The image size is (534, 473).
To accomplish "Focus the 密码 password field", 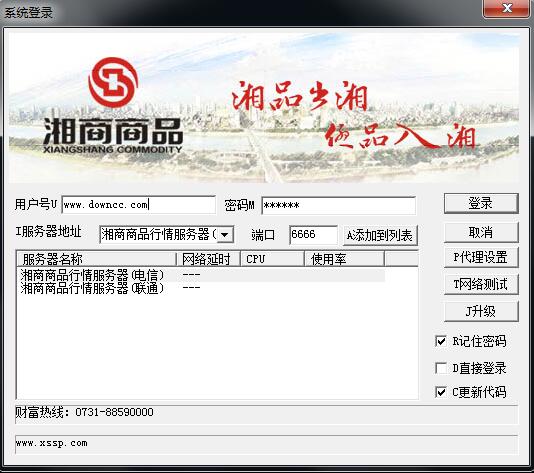I will pyautogui.click(x=338, y=205).
